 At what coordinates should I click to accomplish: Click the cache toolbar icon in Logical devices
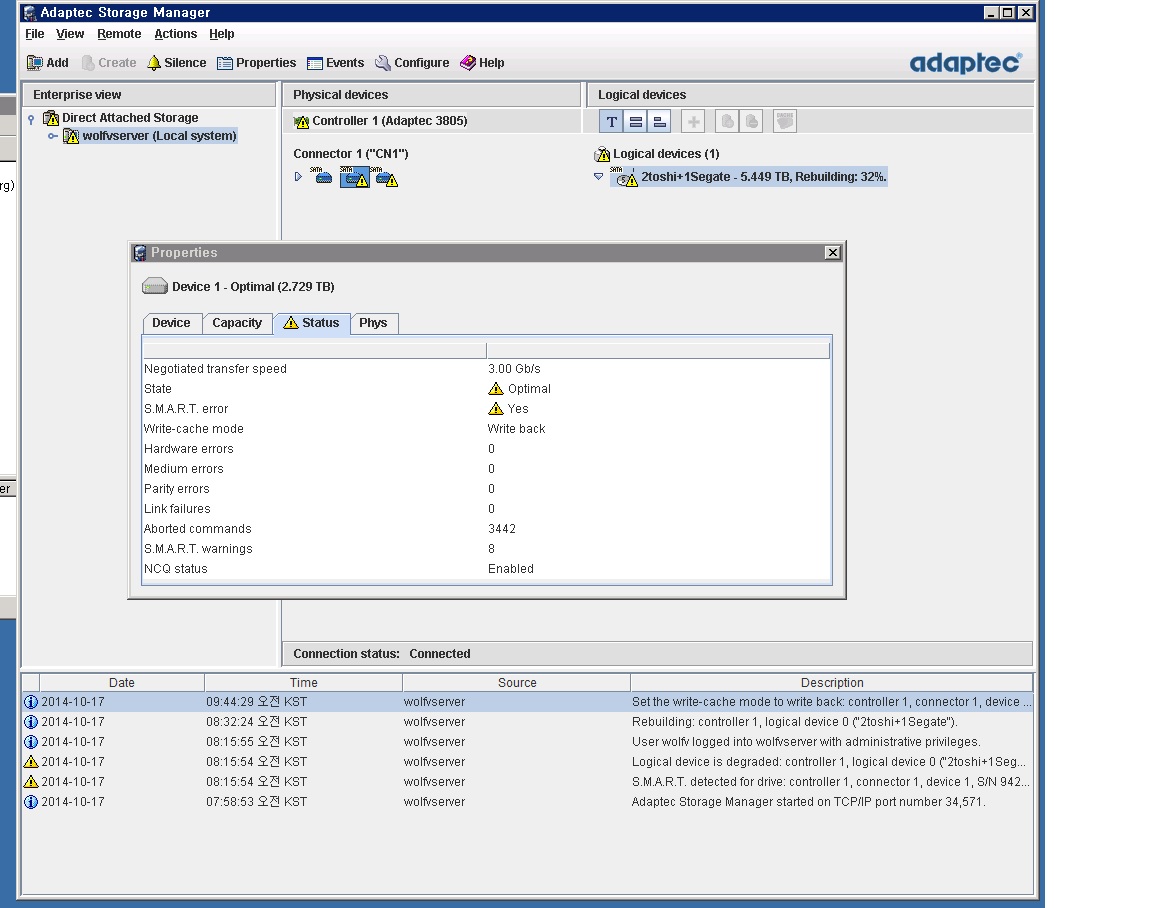pos(785,122)
